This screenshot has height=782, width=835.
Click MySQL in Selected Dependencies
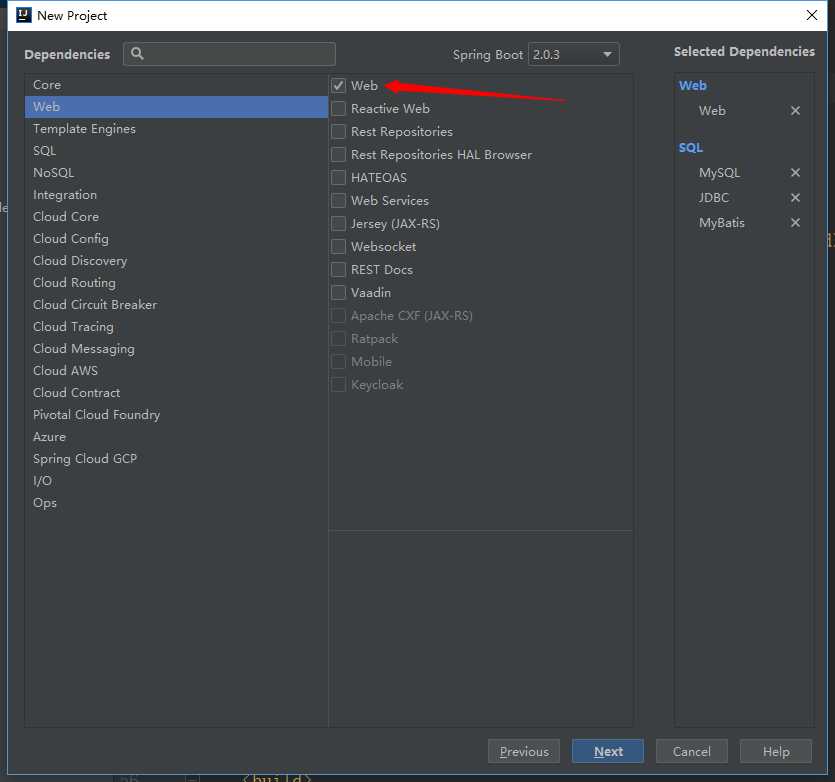click(x=719, y=173)
